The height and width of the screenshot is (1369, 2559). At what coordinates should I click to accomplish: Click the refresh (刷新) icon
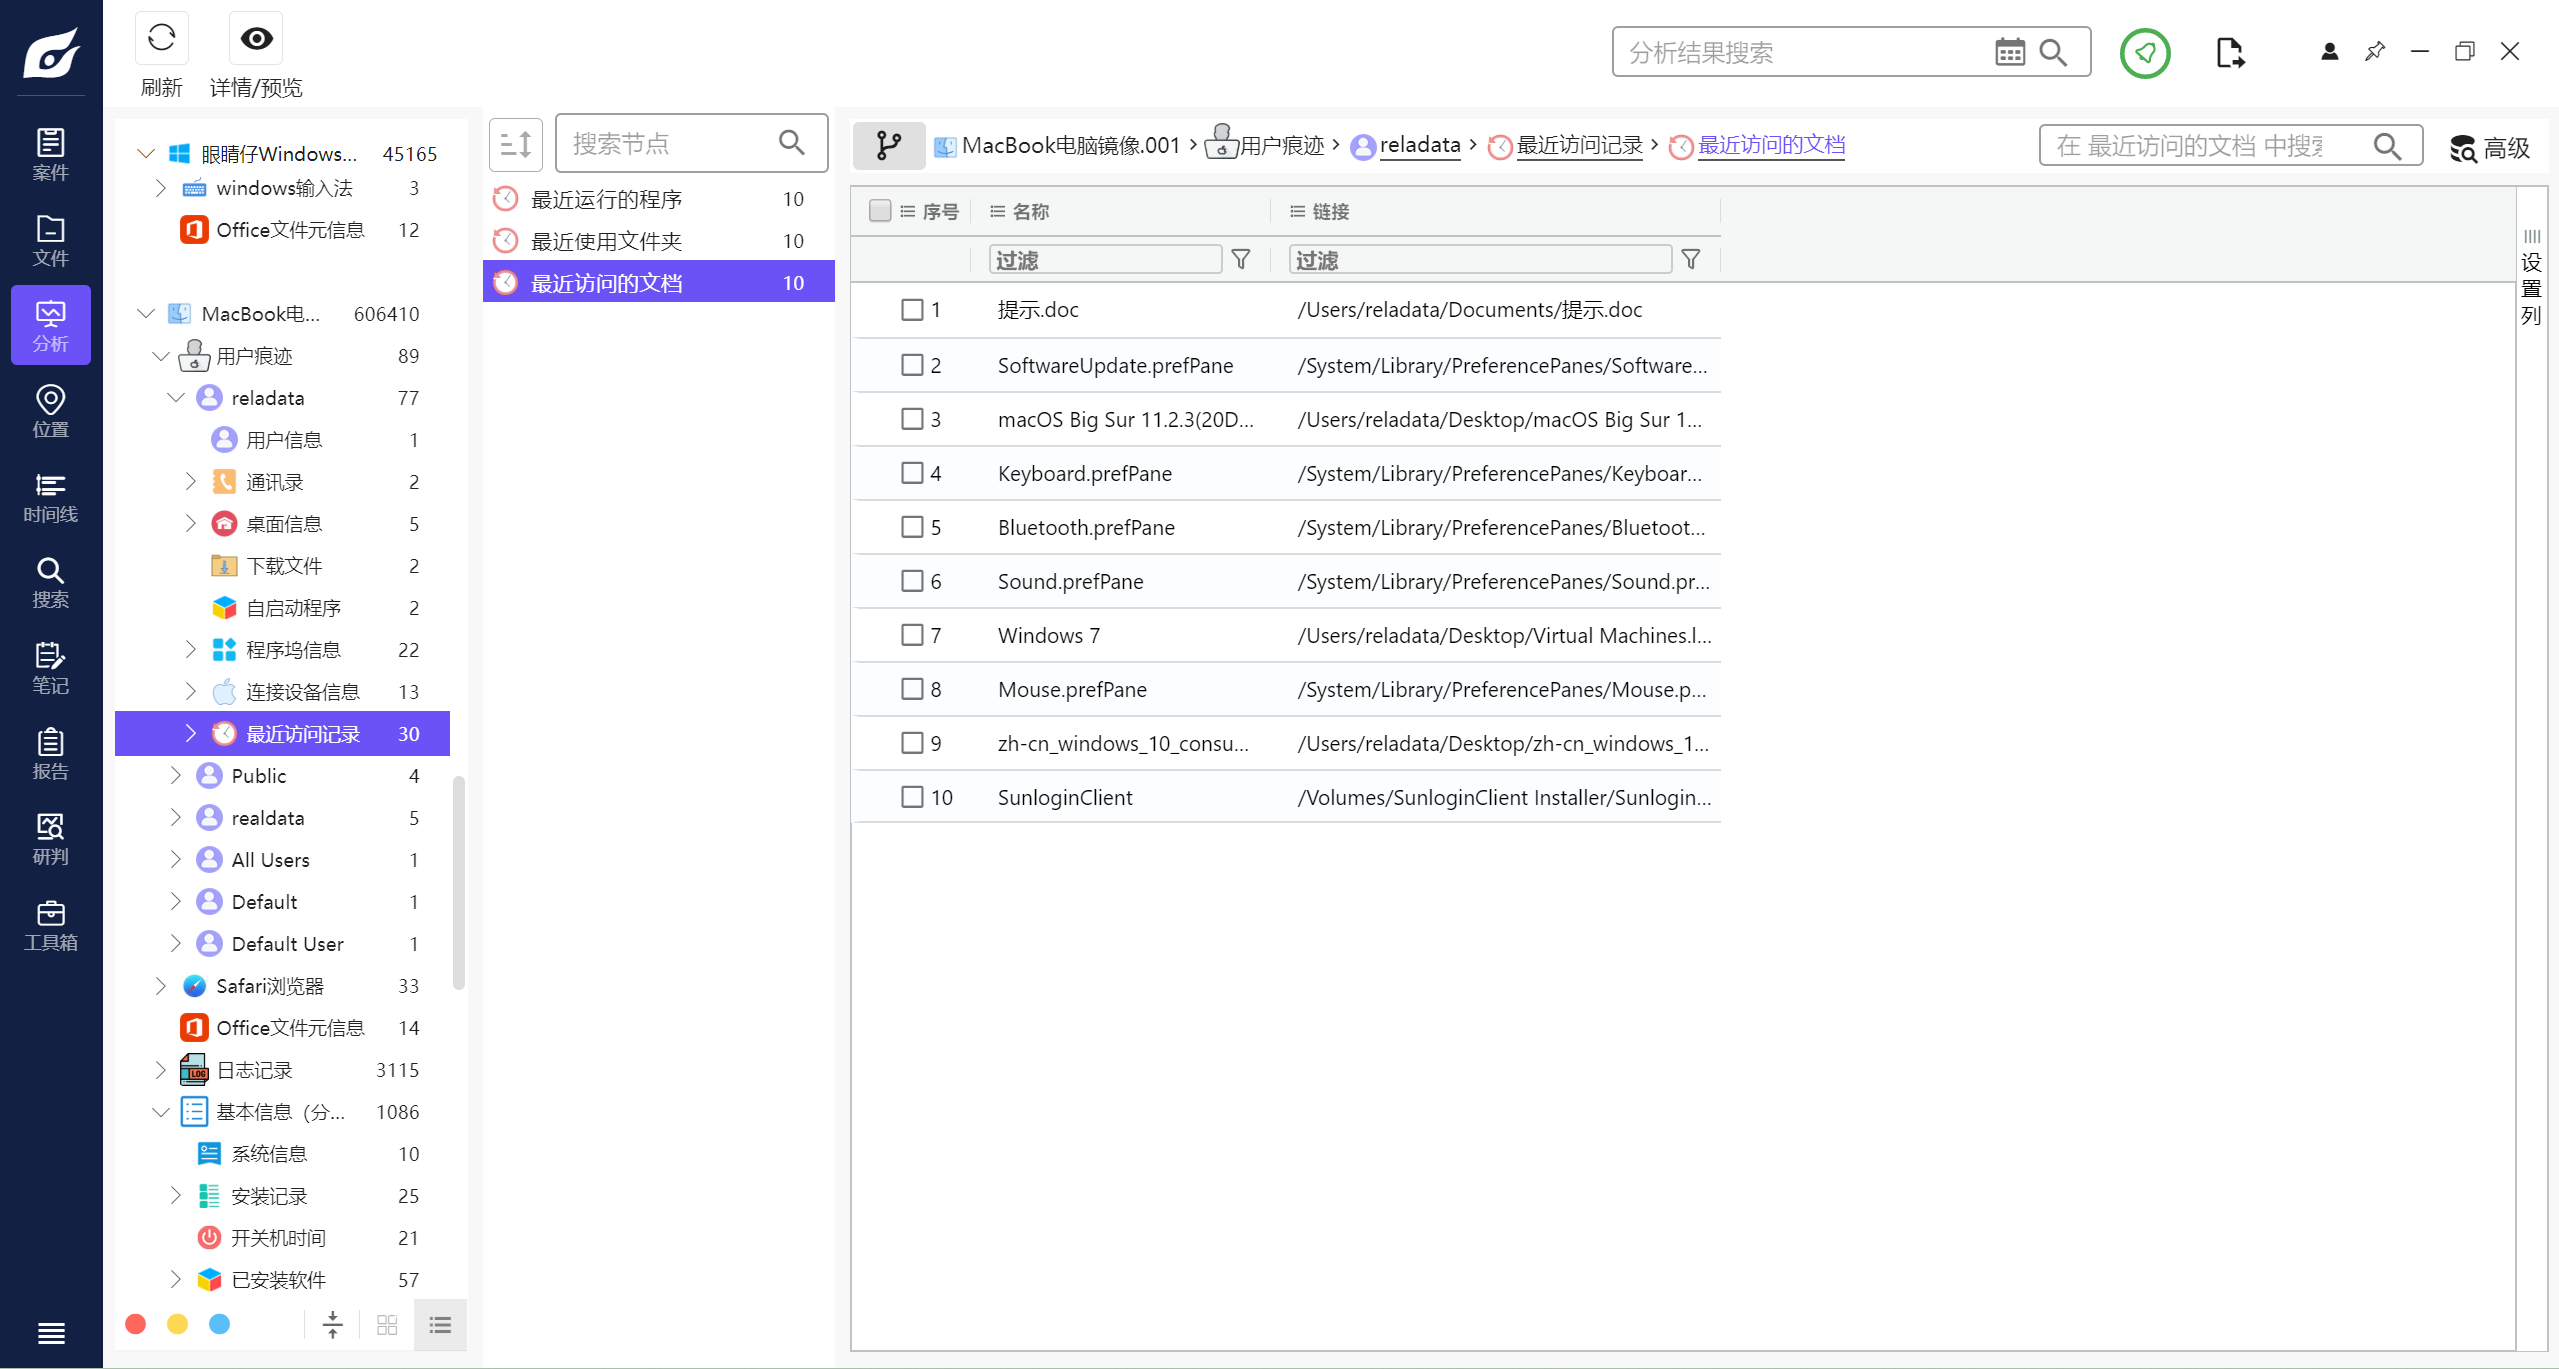click(x=161, y=39)
